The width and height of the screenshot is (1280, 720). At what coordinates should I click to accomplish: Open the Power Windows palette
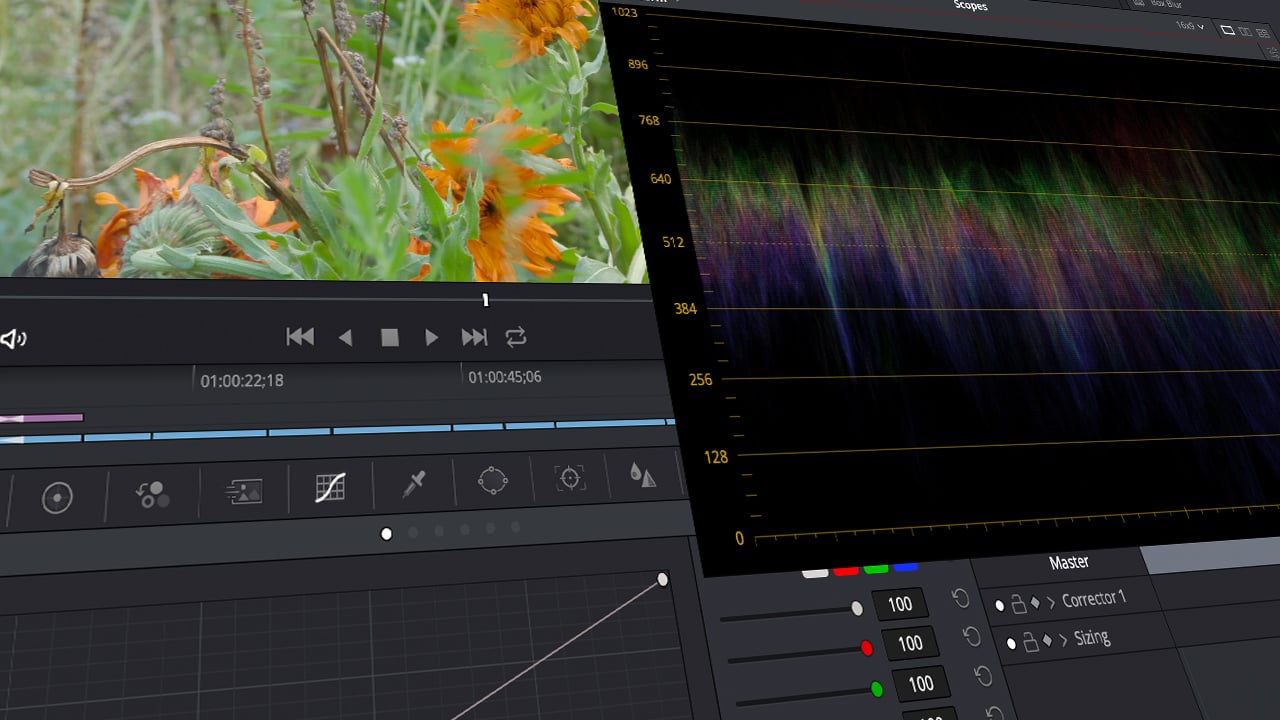(x=492, y=481)
